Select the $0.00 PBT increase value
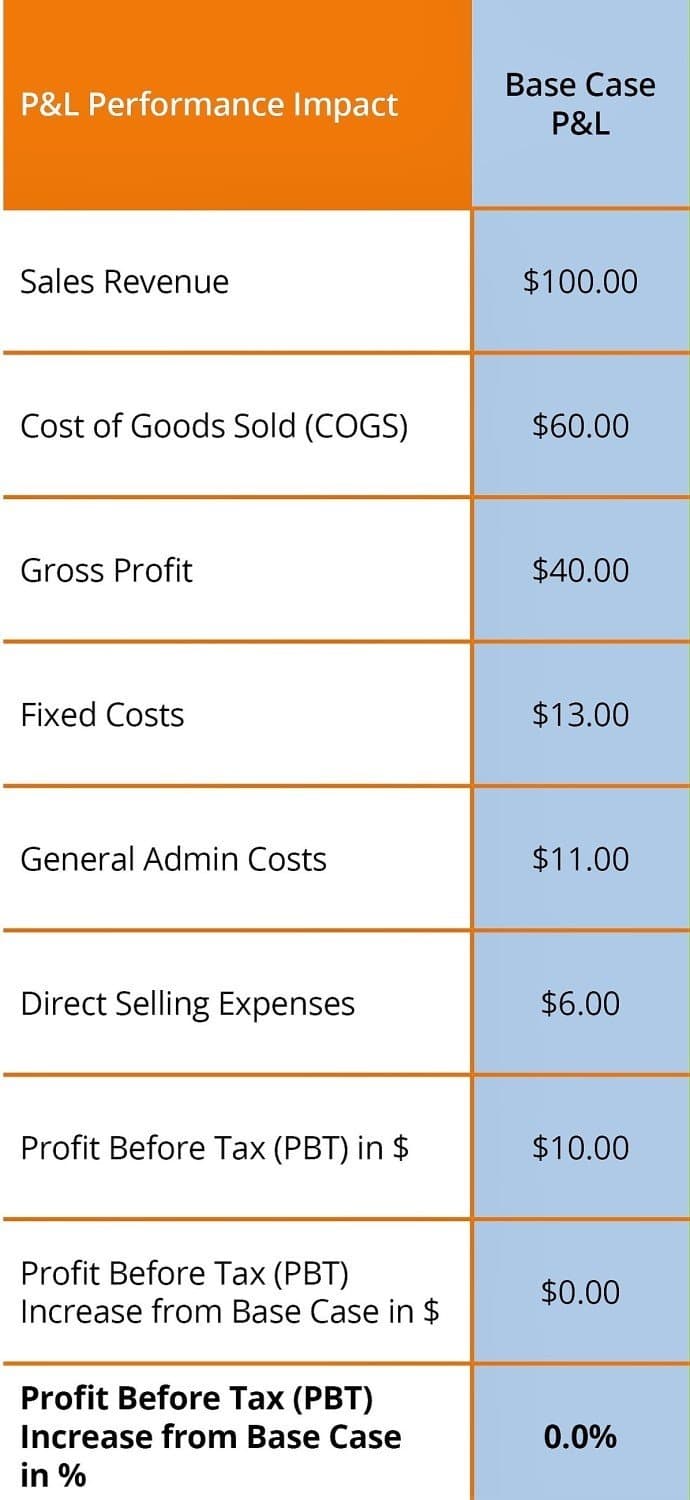This screenshot has height=1500, width=690. point(580,1291)
